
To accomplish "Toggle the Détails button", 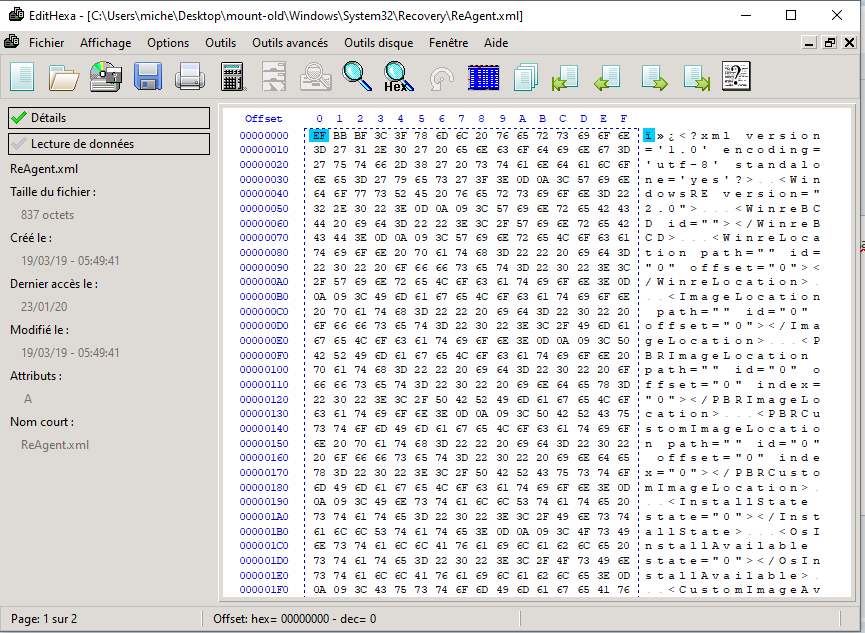I will (109, 118).
